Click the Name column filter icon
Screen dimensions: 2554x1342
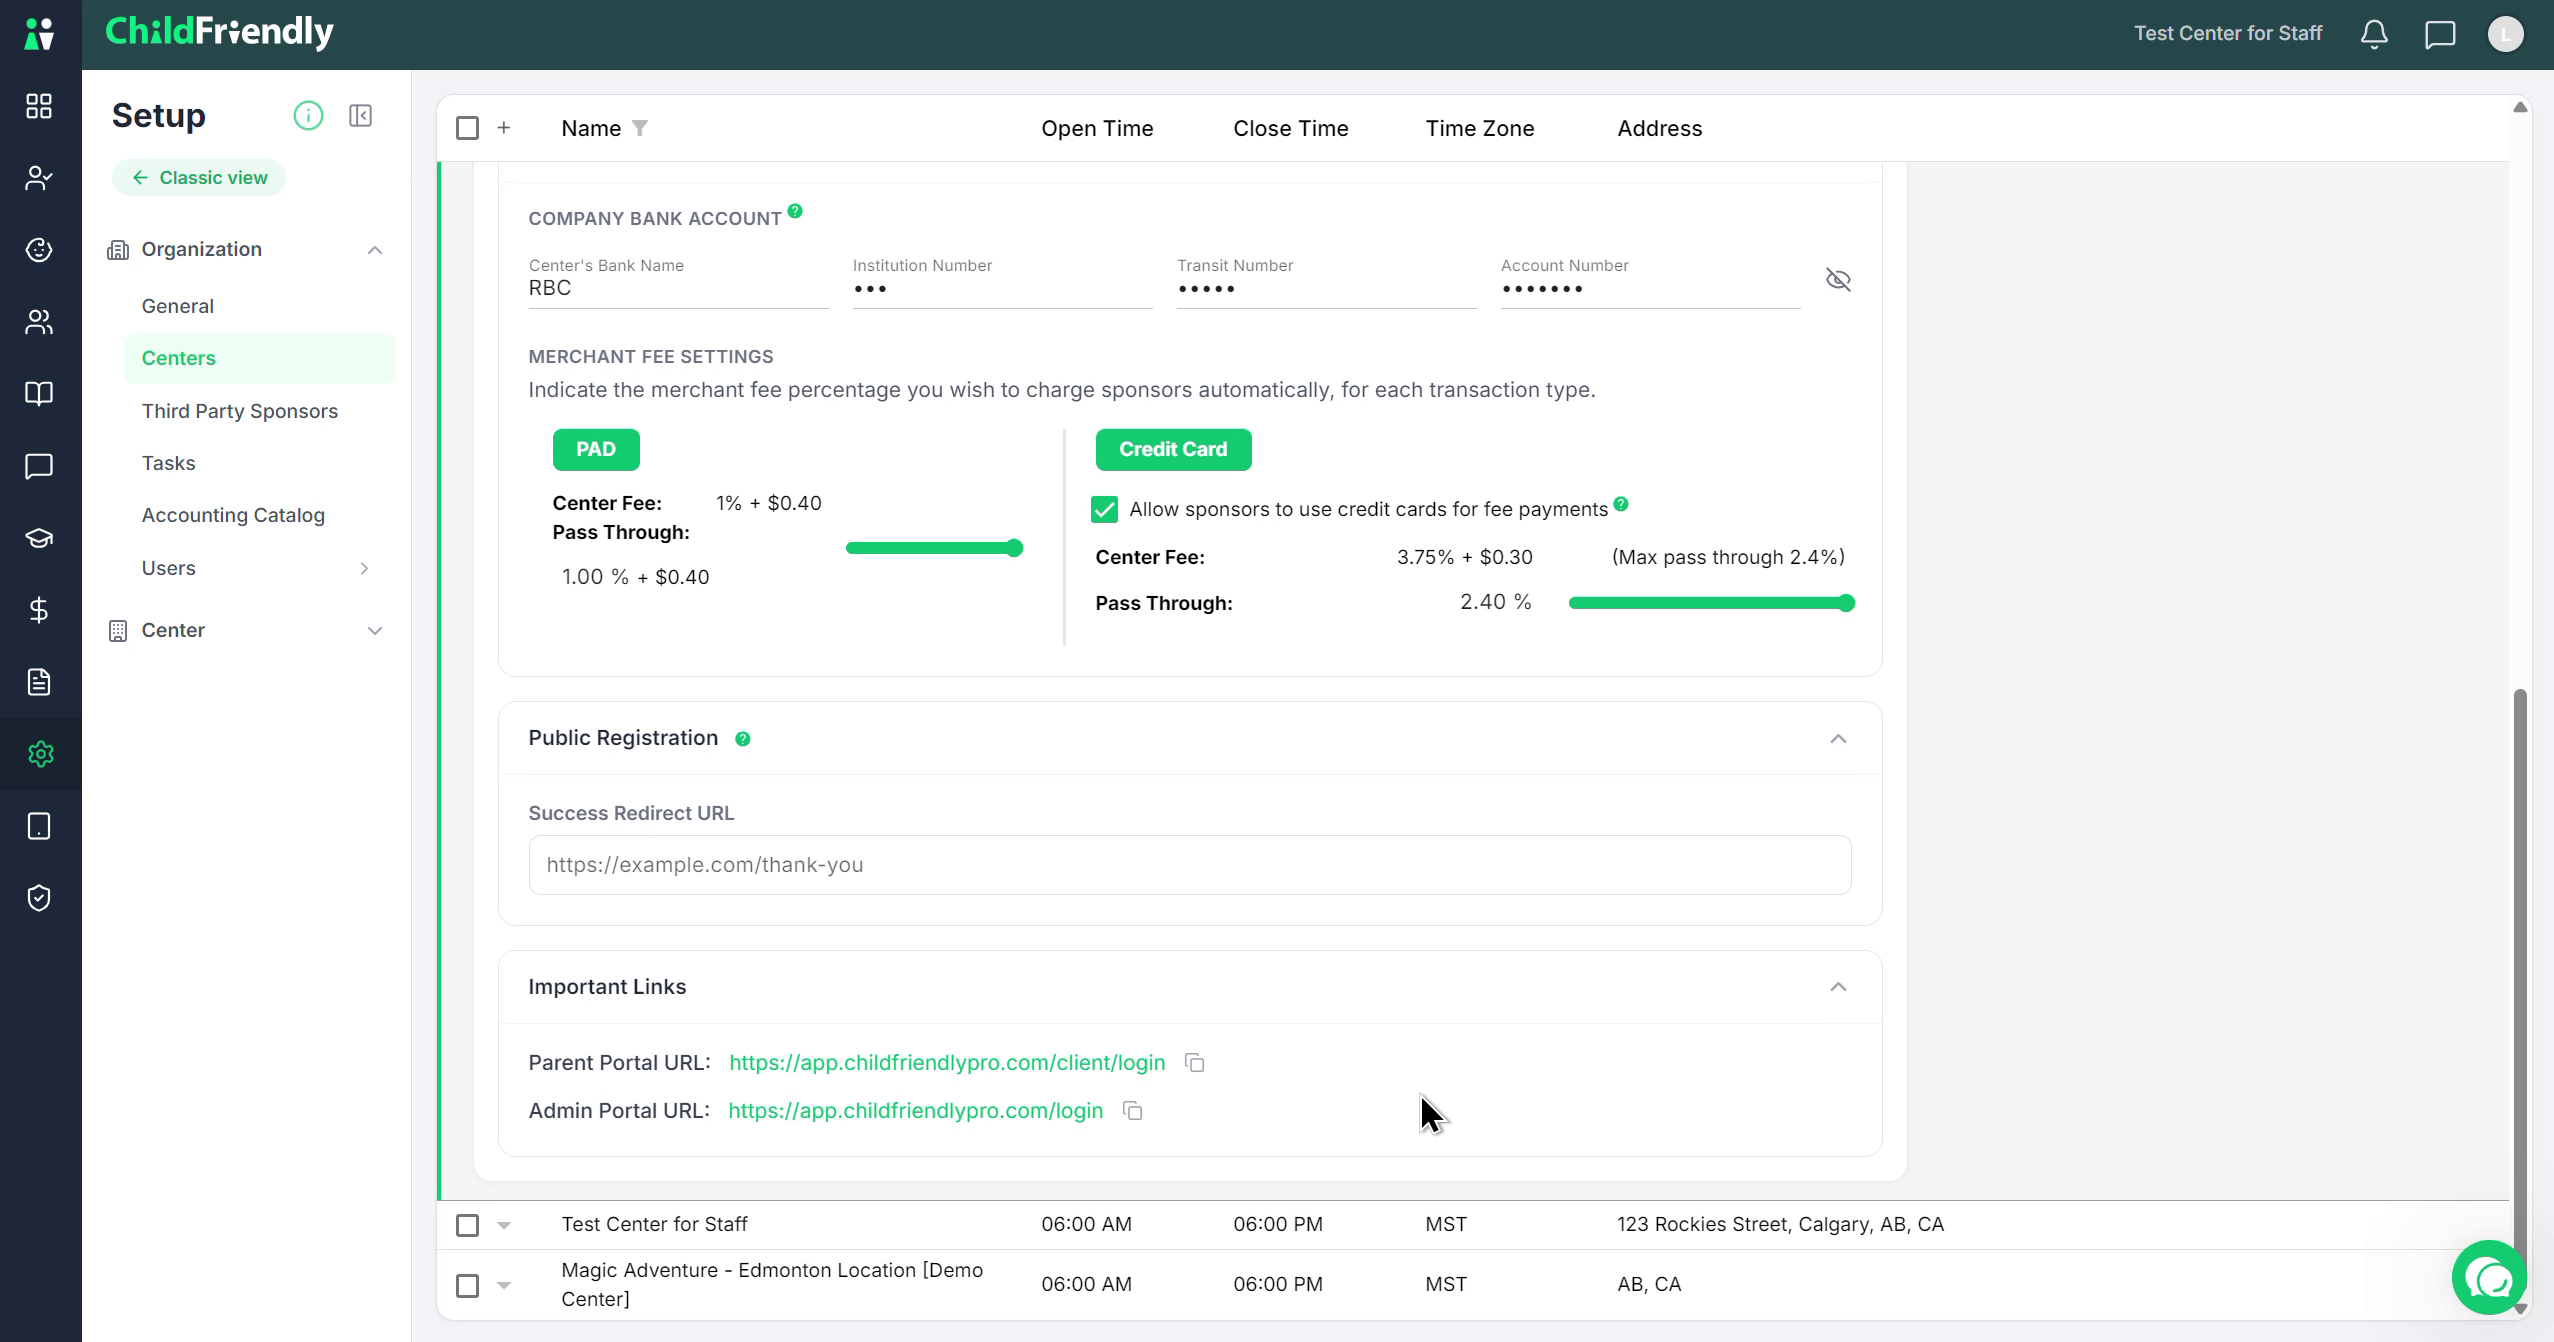pos(640,128)
